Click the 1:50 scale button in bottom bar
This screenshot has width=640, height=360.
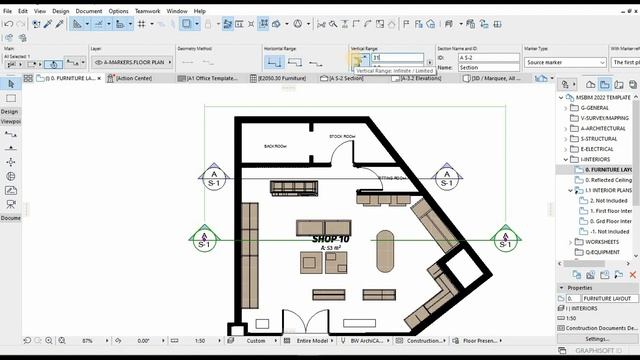pyautogui.click(x=196, y=340)
